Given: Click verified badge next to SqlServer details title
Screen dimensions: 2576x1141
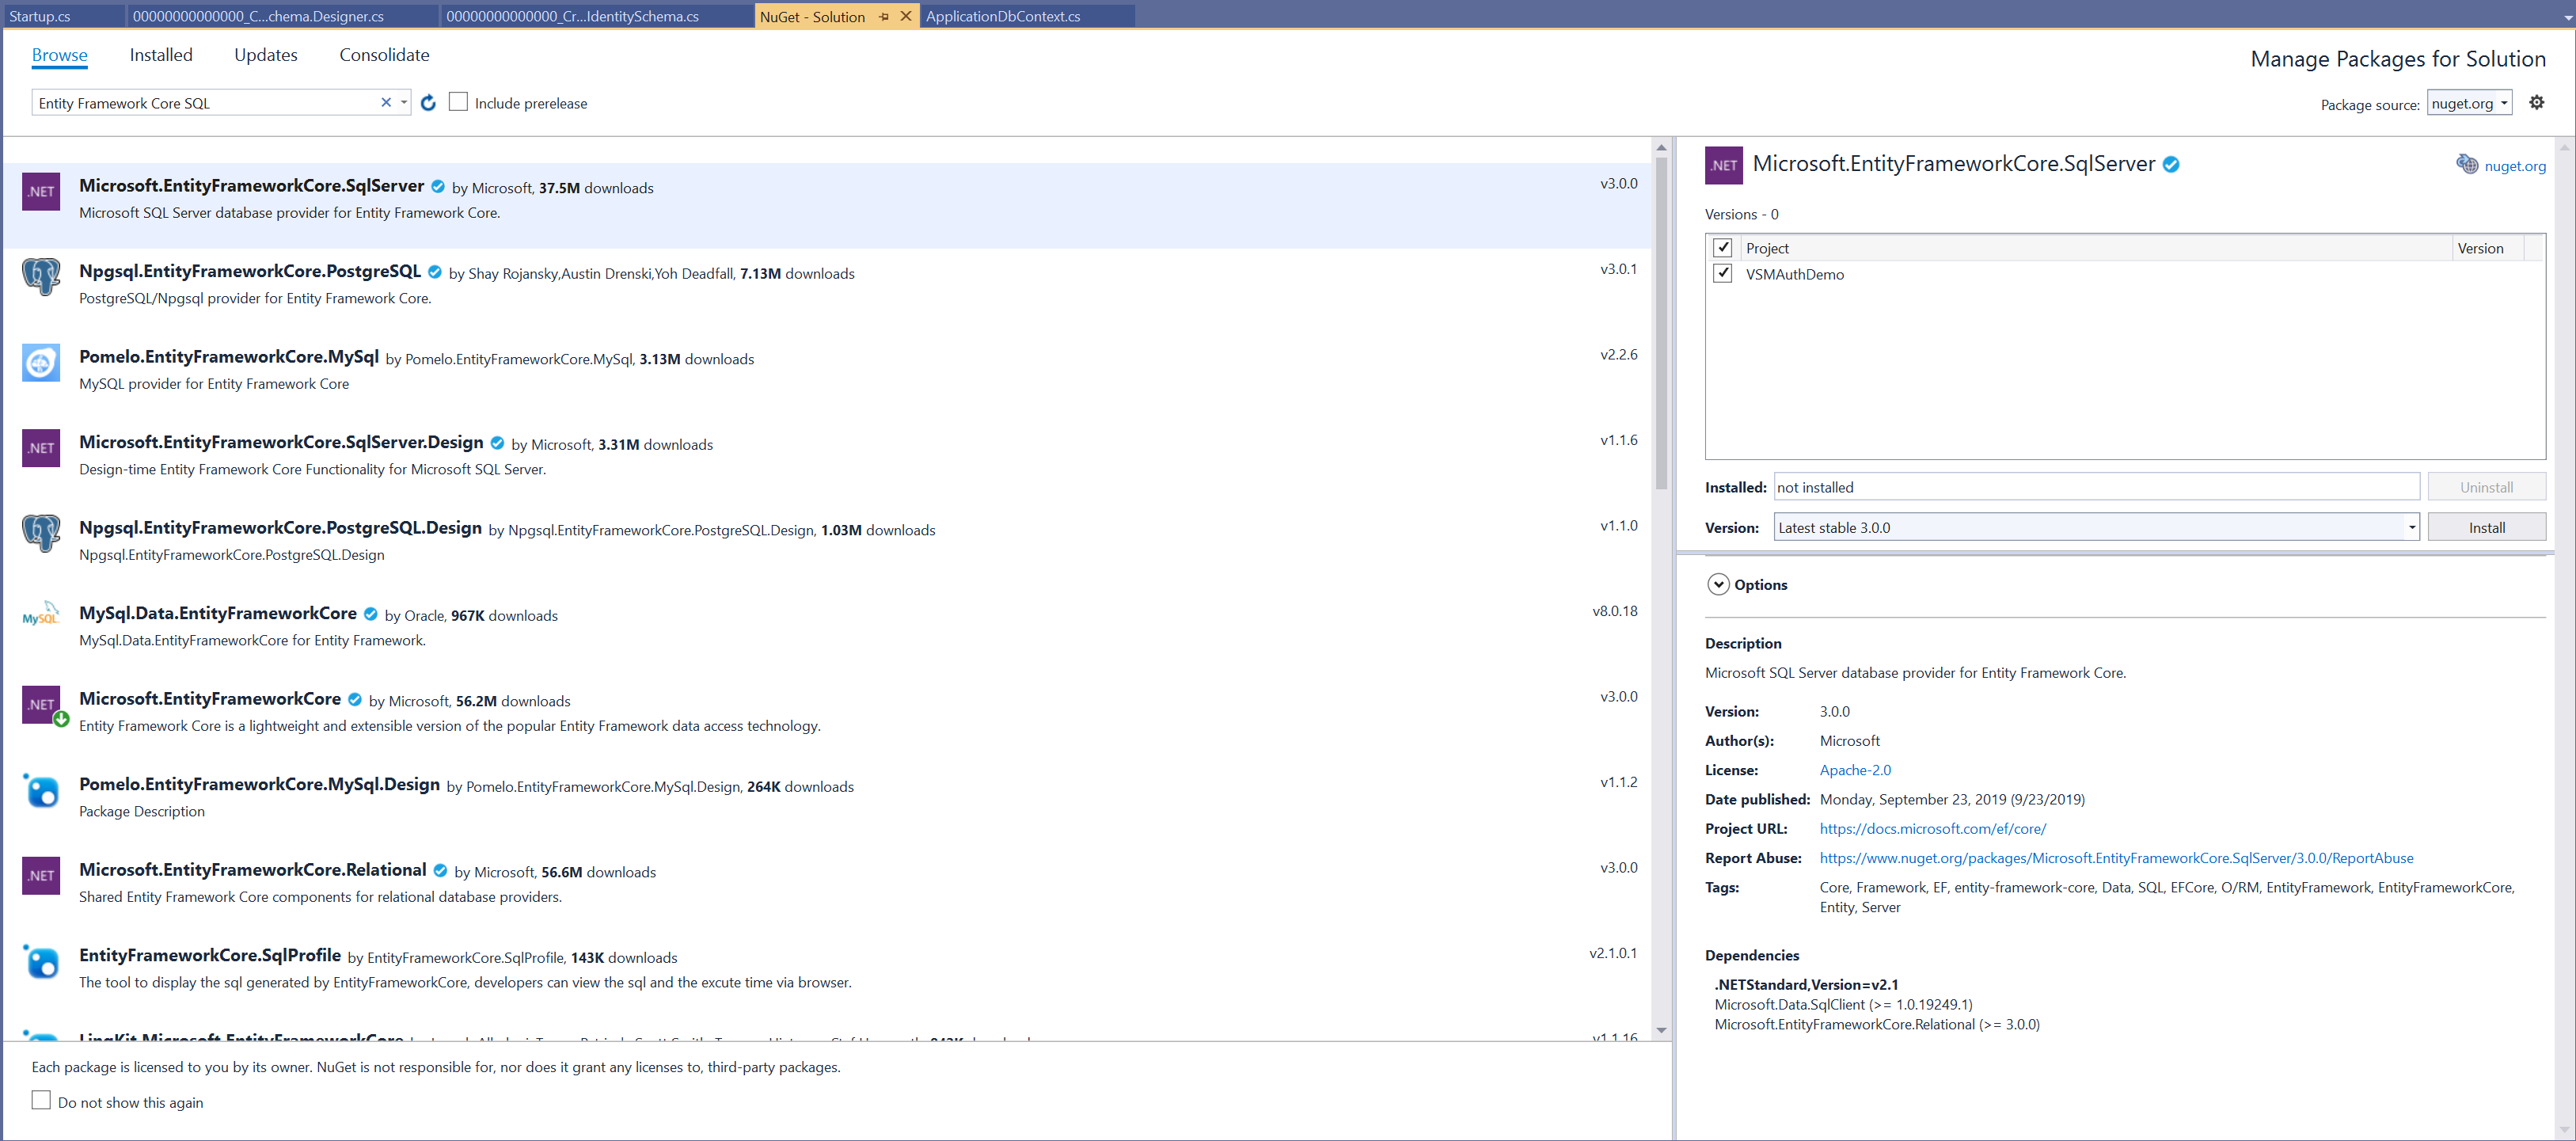Looking at the screenshot, I should pos(2171,165).
